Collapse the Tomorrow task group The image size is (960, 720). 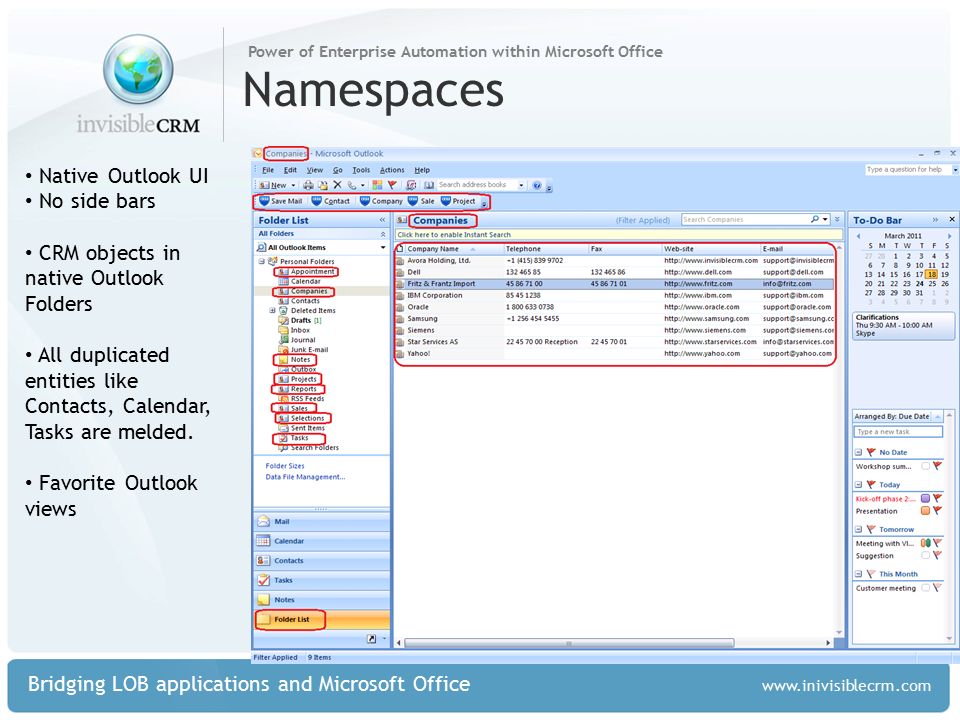click(858, 530)
